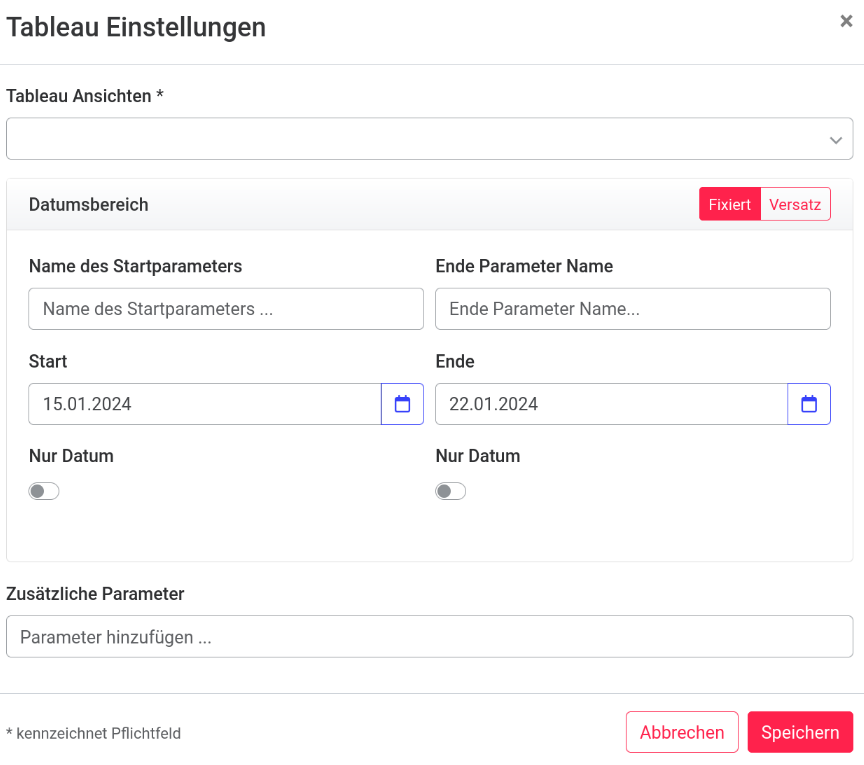Viewport: 864px width, 765px height.
Task: Switch to the Versatz date range mode
Action: pos(795,204)
